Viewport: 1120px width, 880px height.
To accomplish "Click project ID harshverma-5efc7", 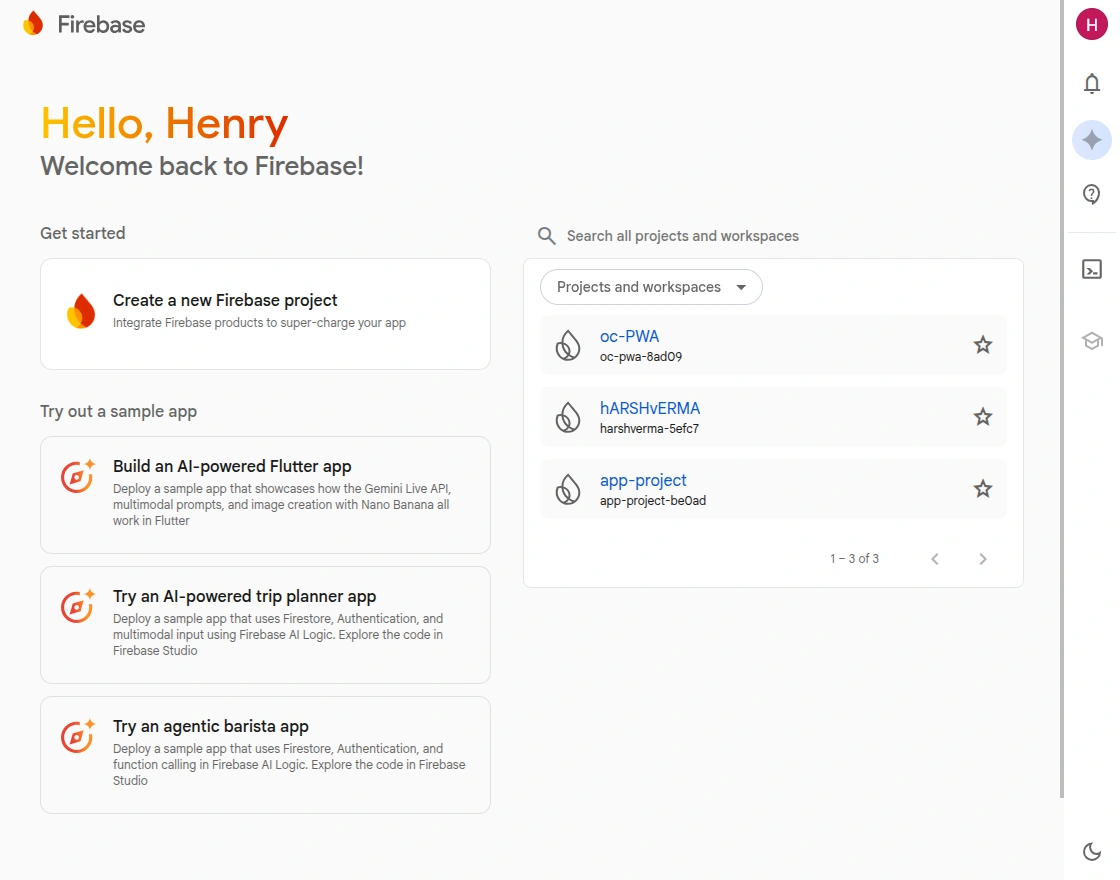I will (649, 429).
